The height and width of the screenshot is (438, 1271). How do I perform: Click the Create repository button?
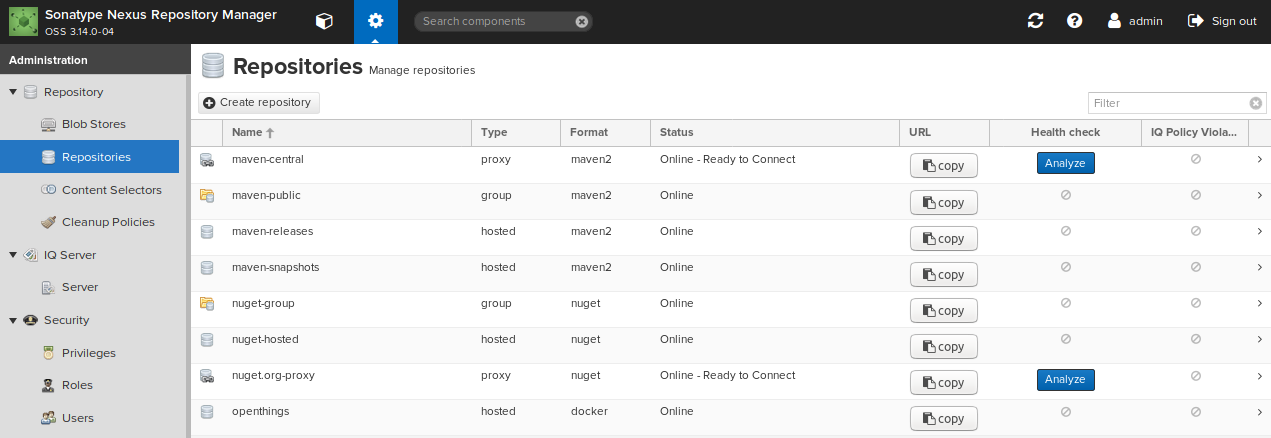click(259, 102)
